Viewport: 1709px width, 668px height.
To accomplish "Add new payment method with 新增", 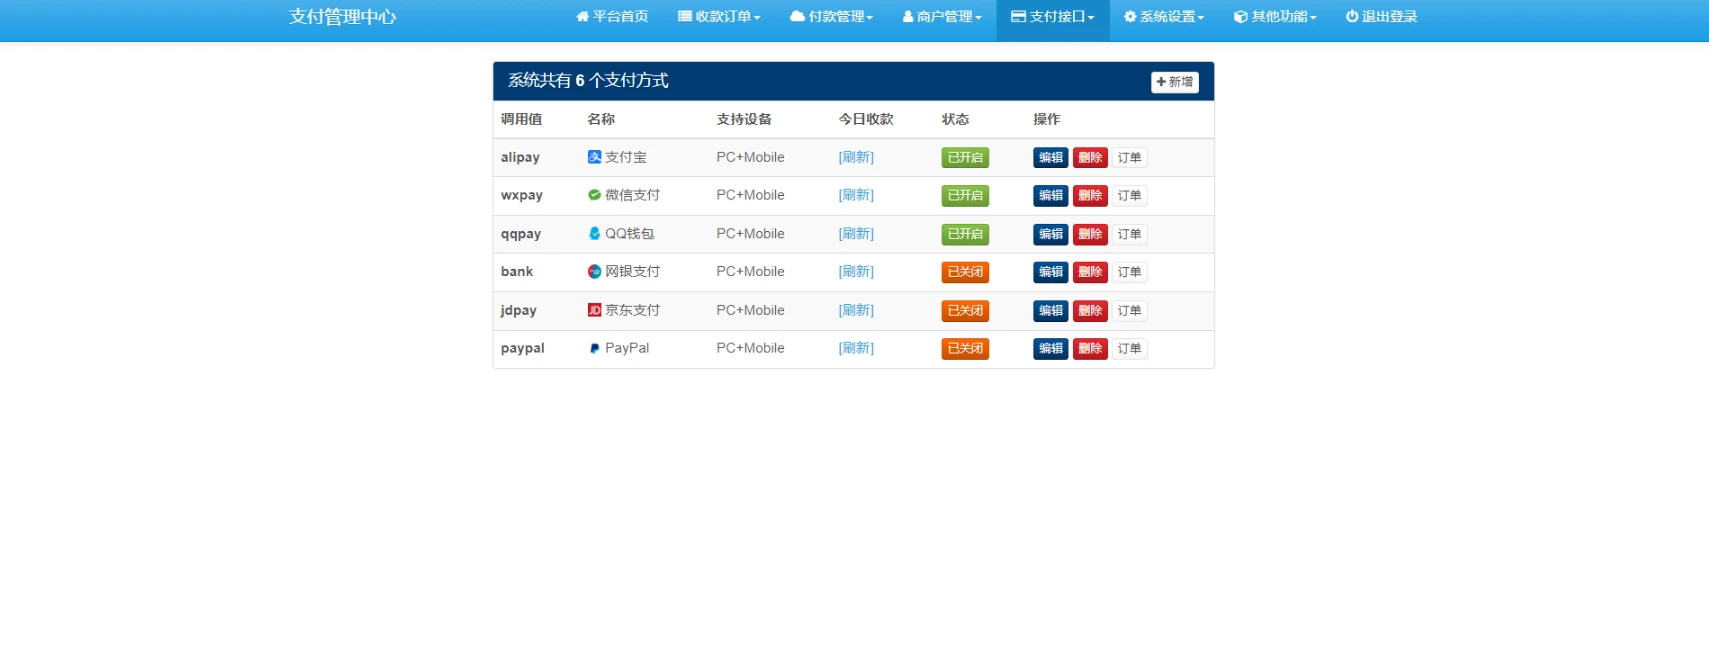I will (x=1174, y=82).
